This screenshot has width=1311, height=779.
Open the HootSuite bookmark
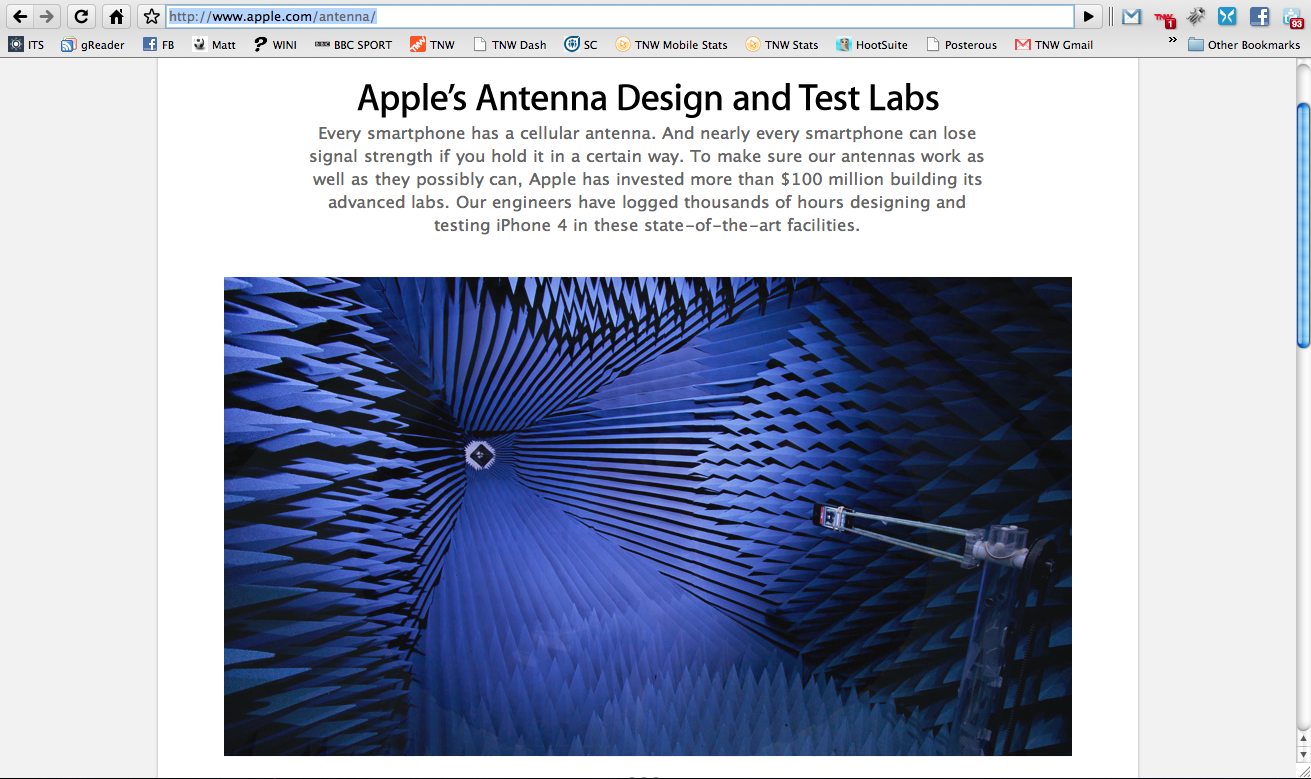click(x=872, y=45)
